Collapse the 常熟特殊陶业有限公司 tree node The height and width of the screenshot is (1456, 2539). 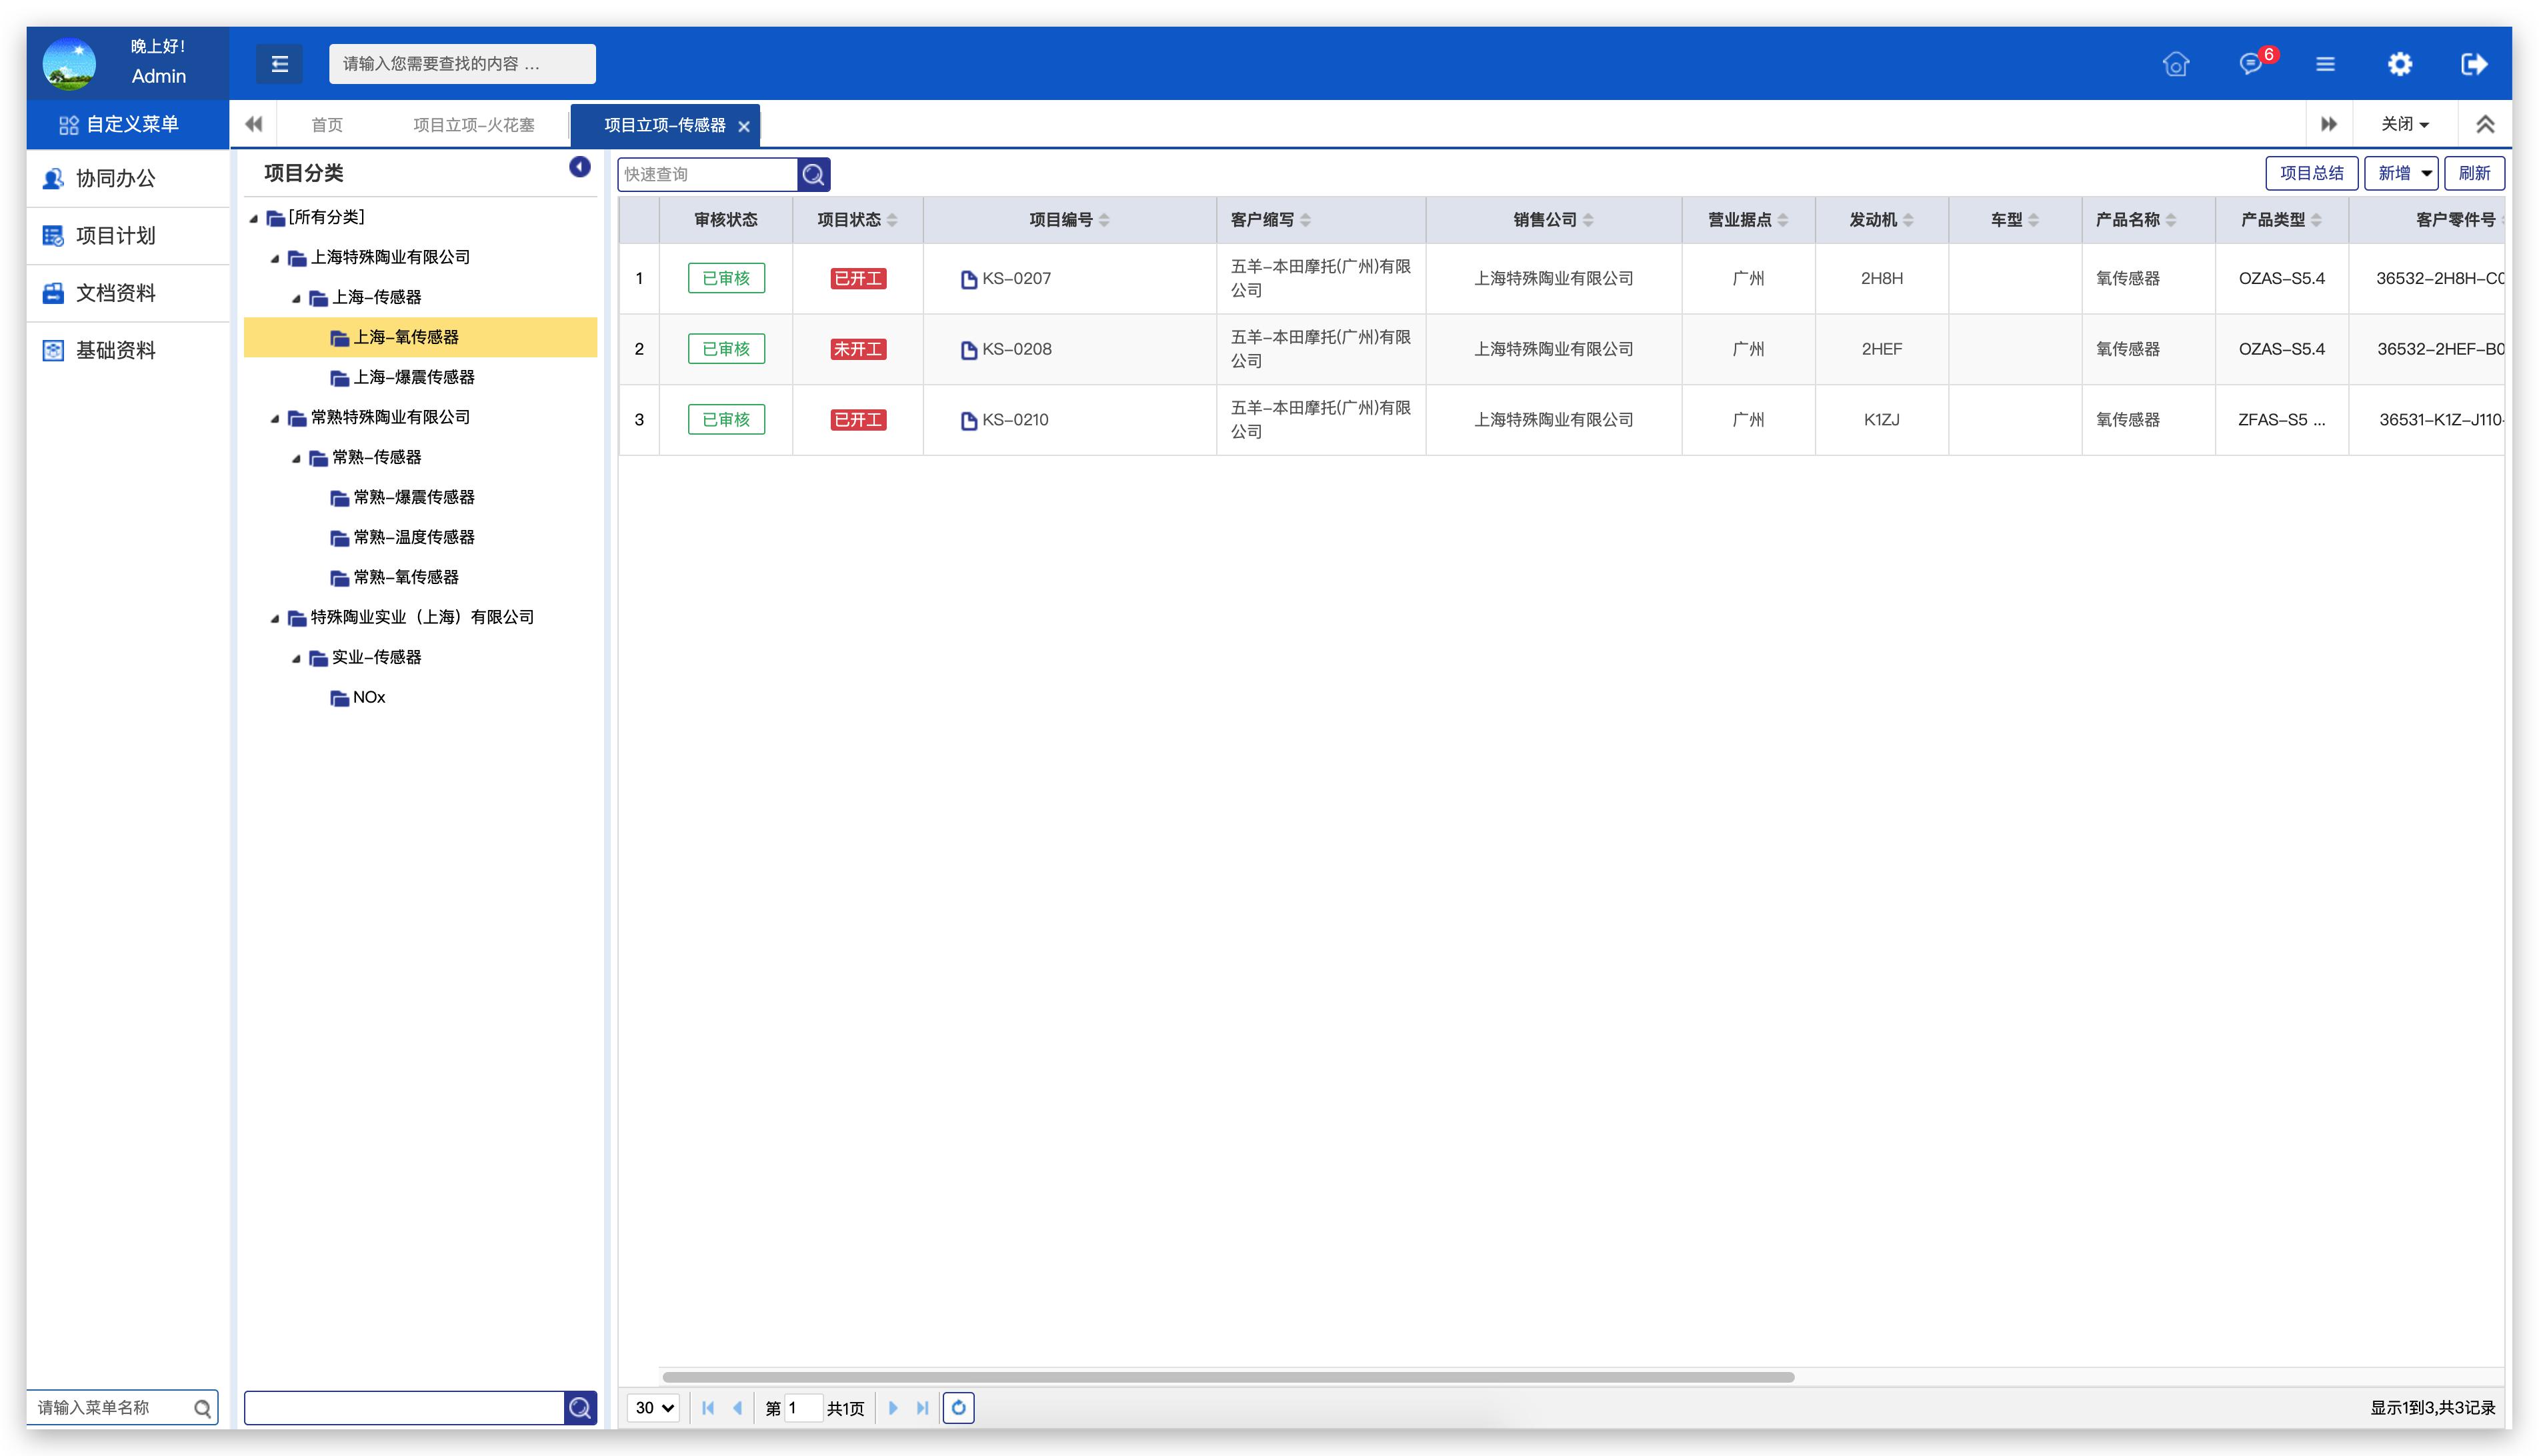pyautogui.click(x=275, y=418)
